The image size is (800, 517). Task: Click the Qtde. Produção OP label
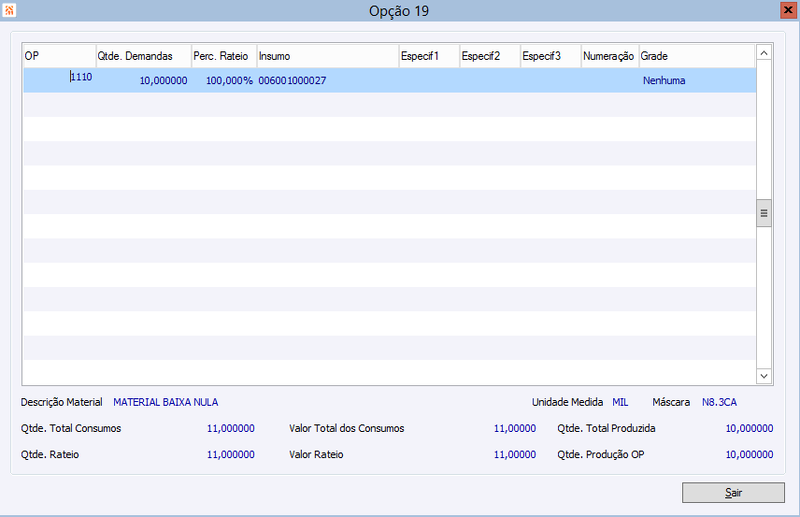tap(601, 454)
